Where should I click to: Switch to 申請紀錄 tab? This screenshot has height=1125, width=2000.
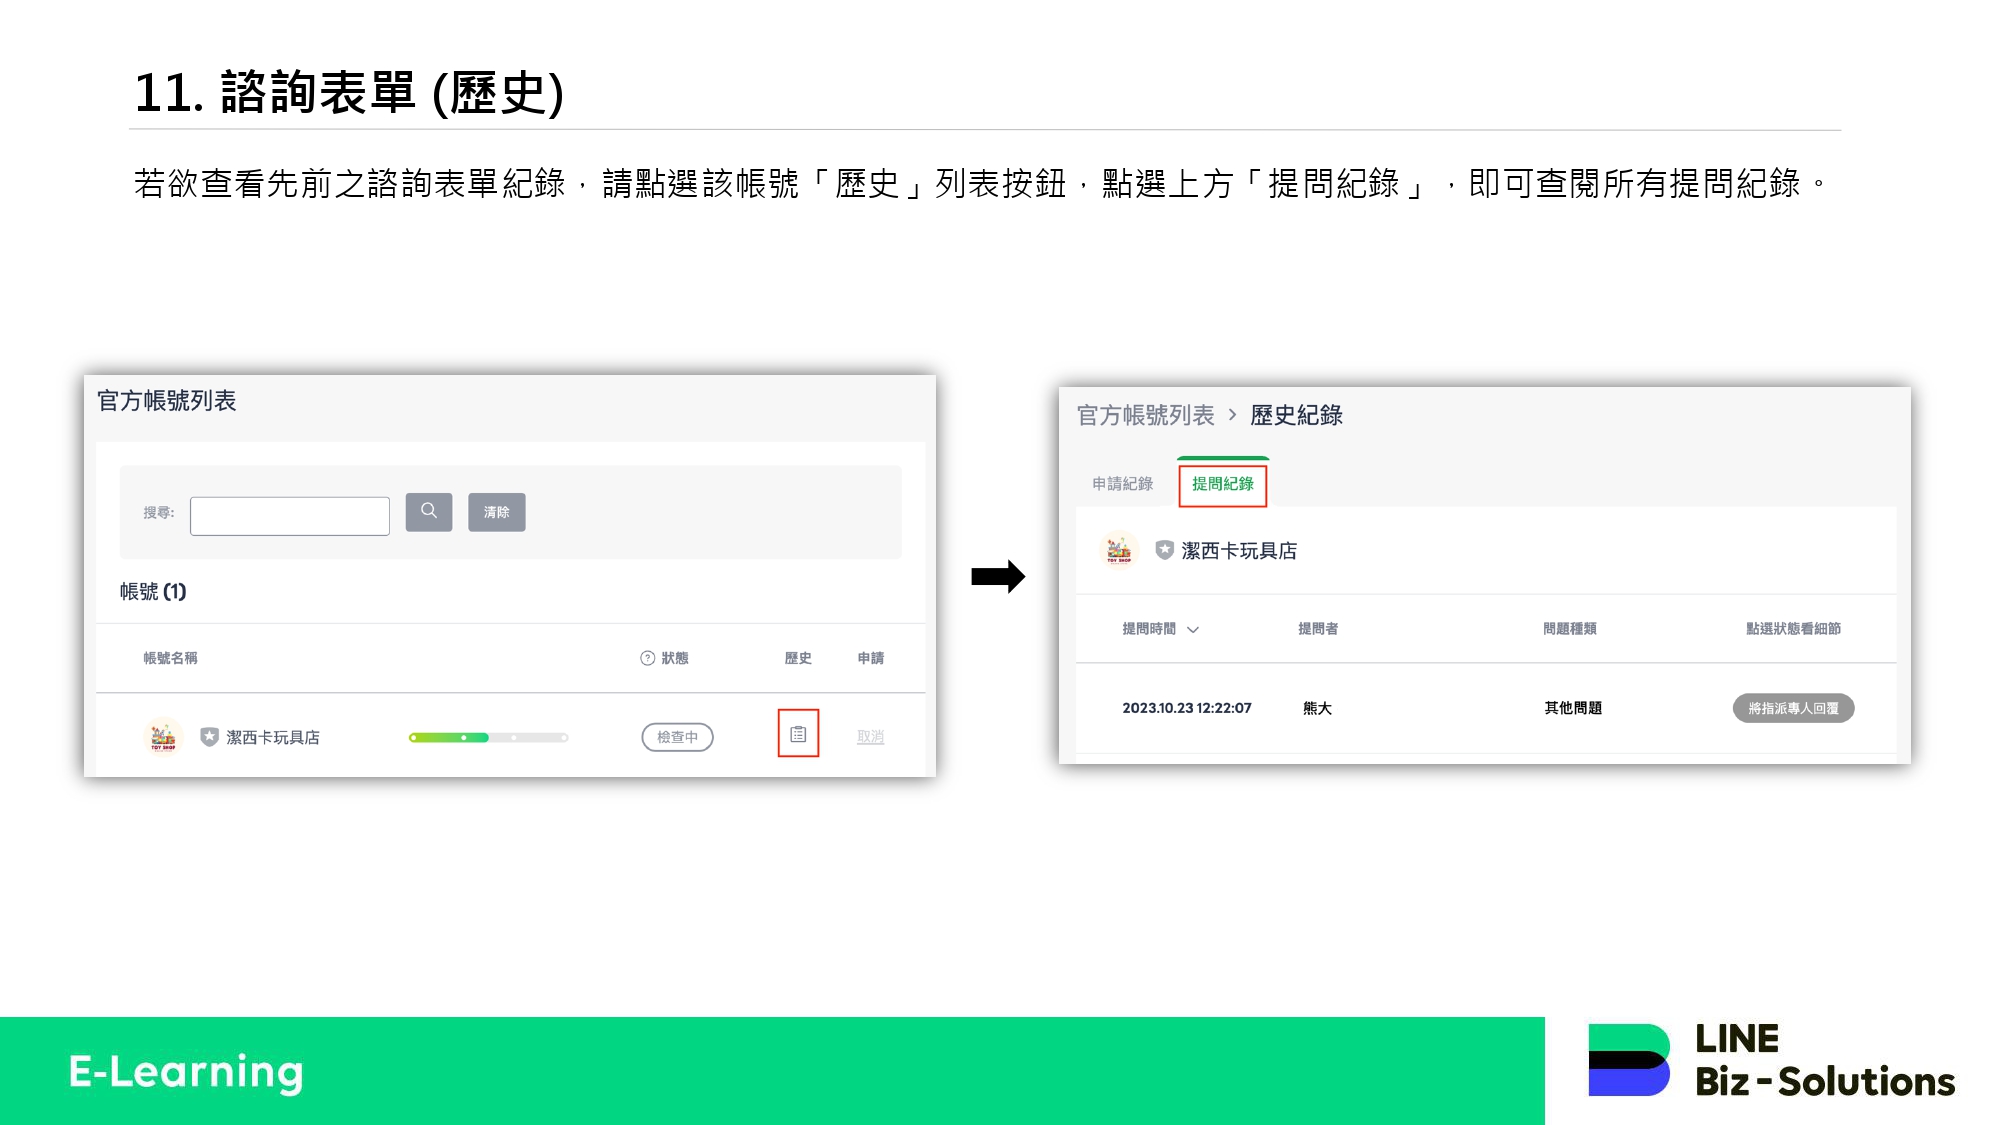click(1122, 484)
